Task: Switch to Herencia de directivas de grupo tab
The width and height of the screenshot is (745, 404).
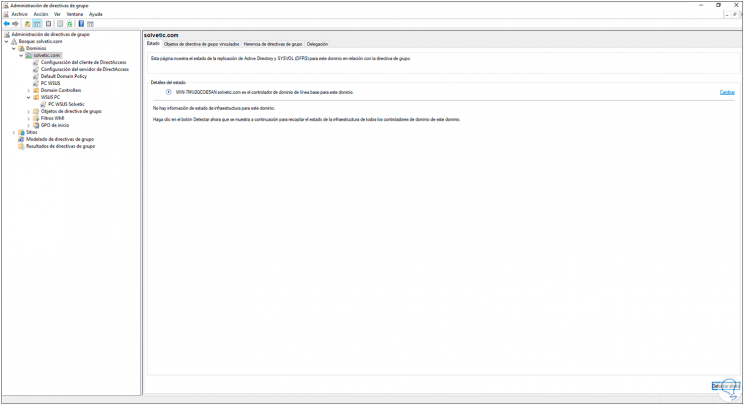Action: [x=273, y=44]
